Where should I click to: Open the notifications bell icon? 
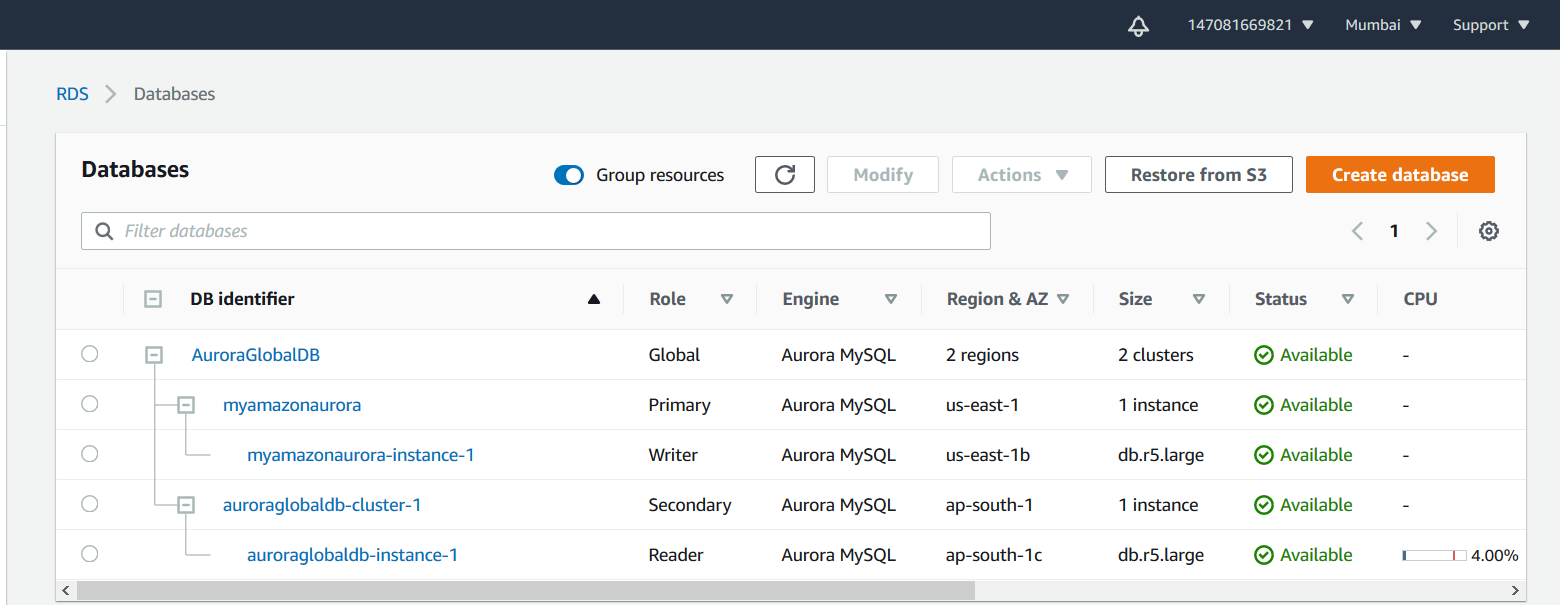point(1138,26)
